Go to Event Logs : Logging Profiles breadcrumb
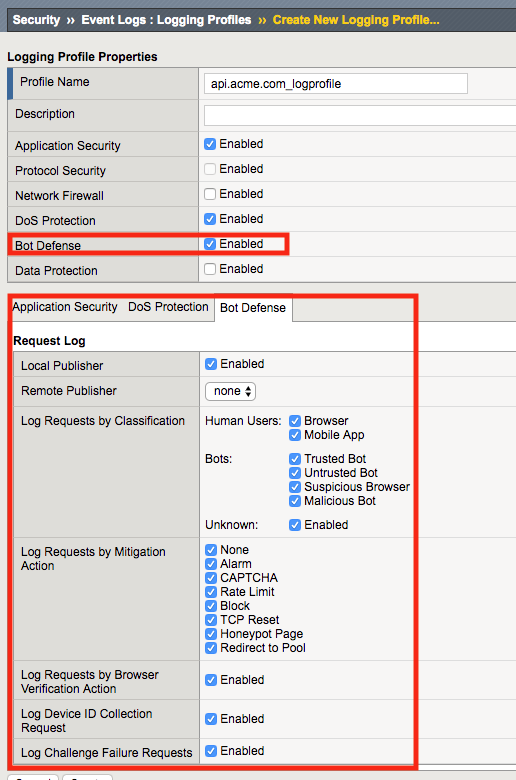 coord(166,20)
